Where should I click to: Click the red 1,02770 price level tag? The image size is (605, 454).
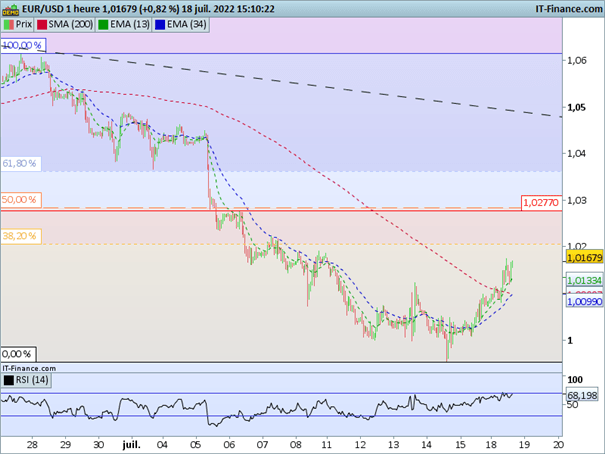pos(541,203)
